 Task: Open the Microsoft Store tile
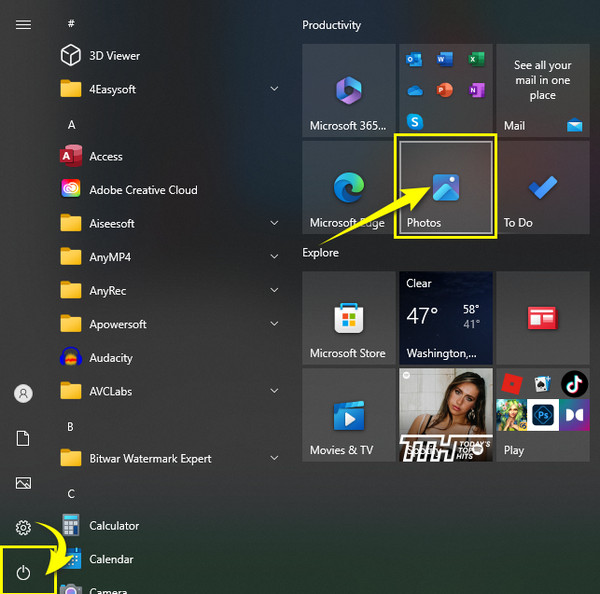pos(349,318)
